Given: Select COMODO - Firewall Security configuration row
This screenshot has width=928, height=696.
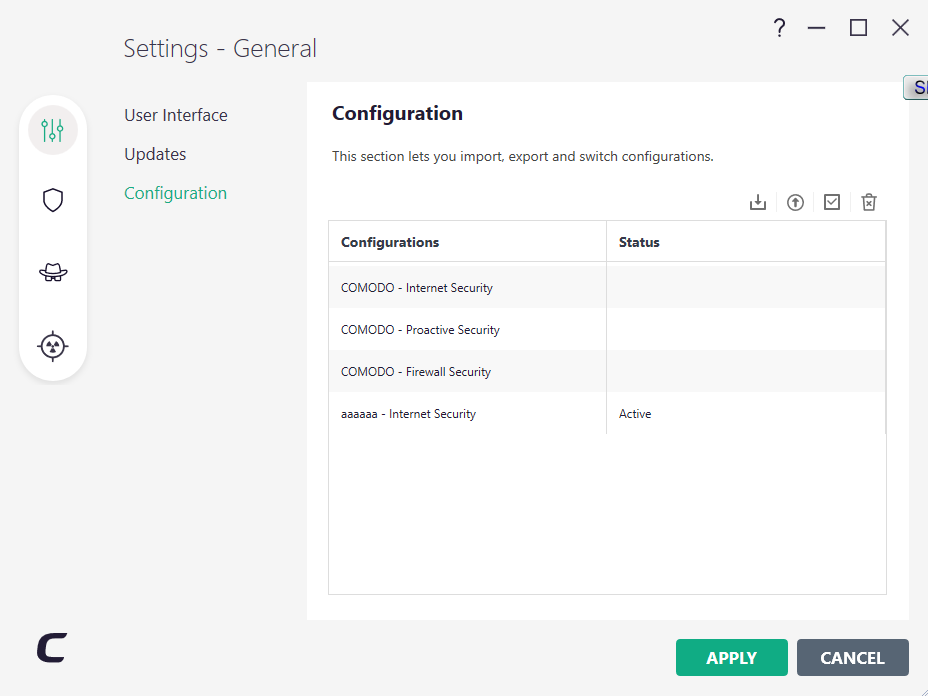Looking at the screenshot, I should 416,372.
